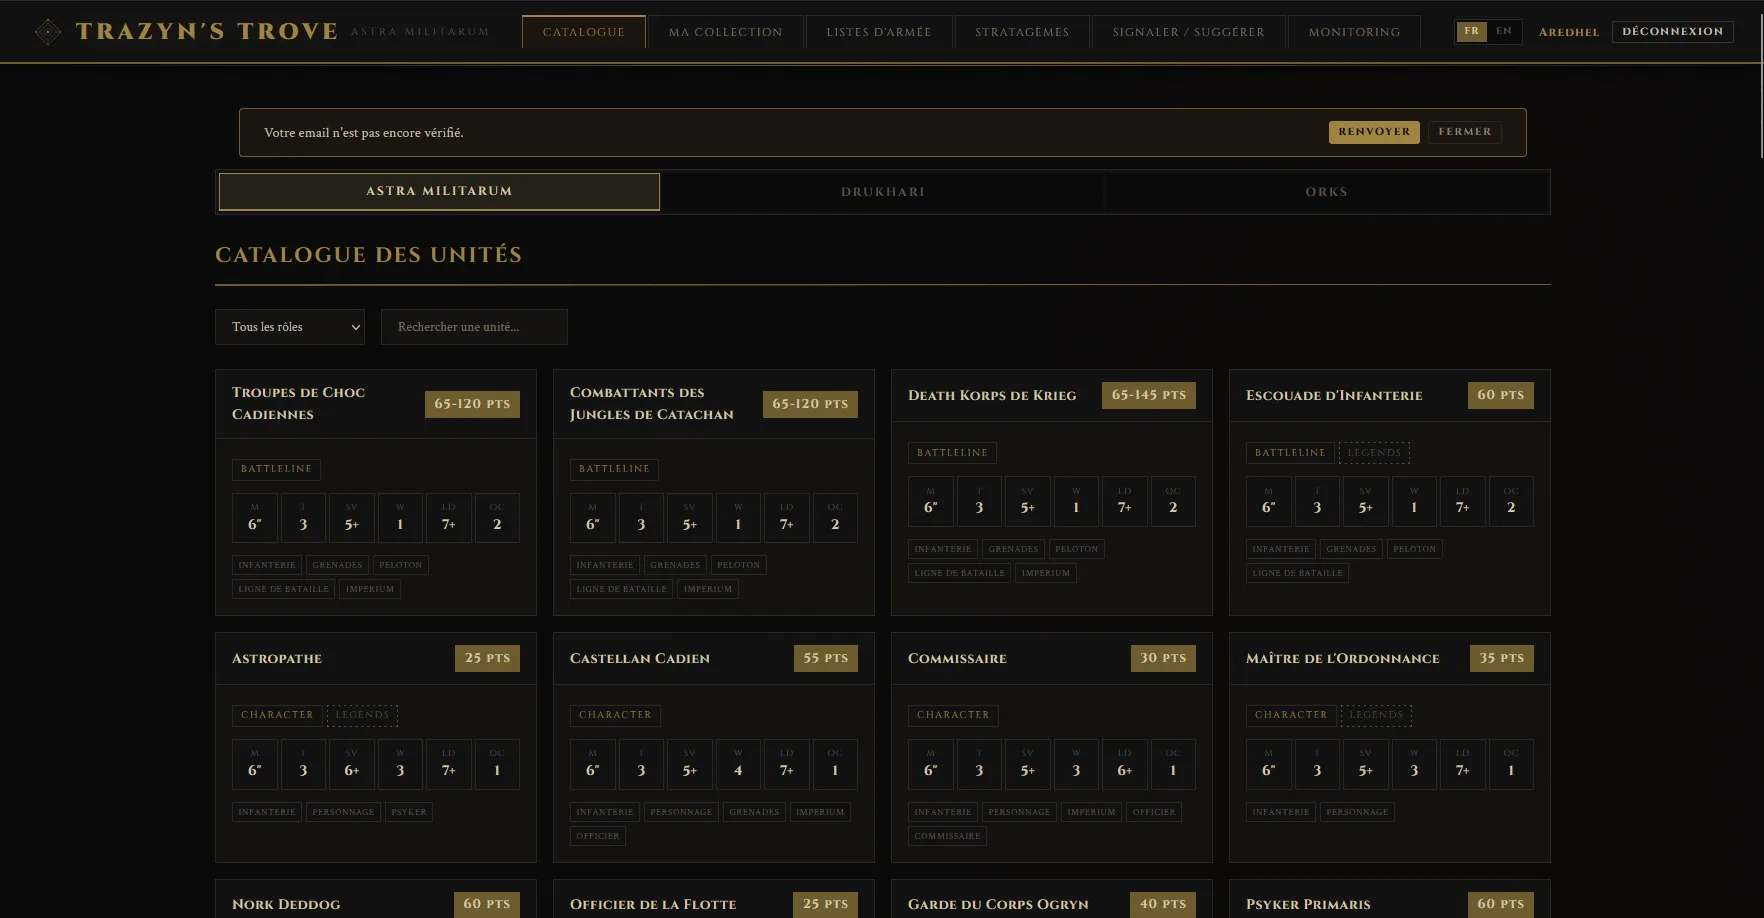Click 65-145 PTS badge on Death Korps
Viewport: 1764px width, 918px height.
[1149, 395]
